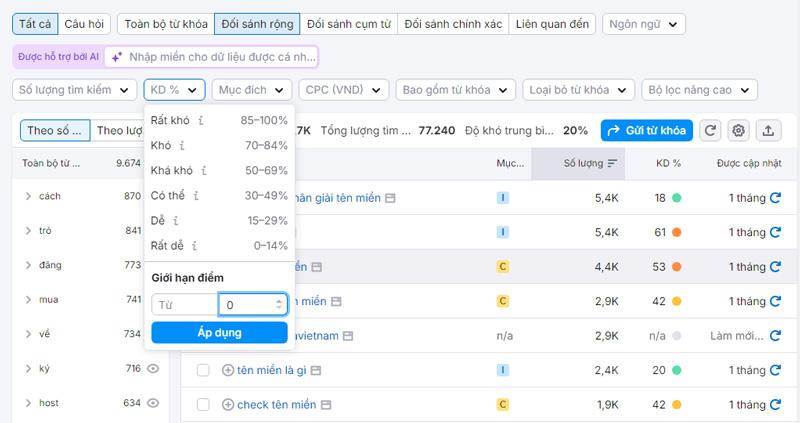Expand the 'cách' keyword group
The height and width of the screenshot is (423, 800).
point(28,196)
